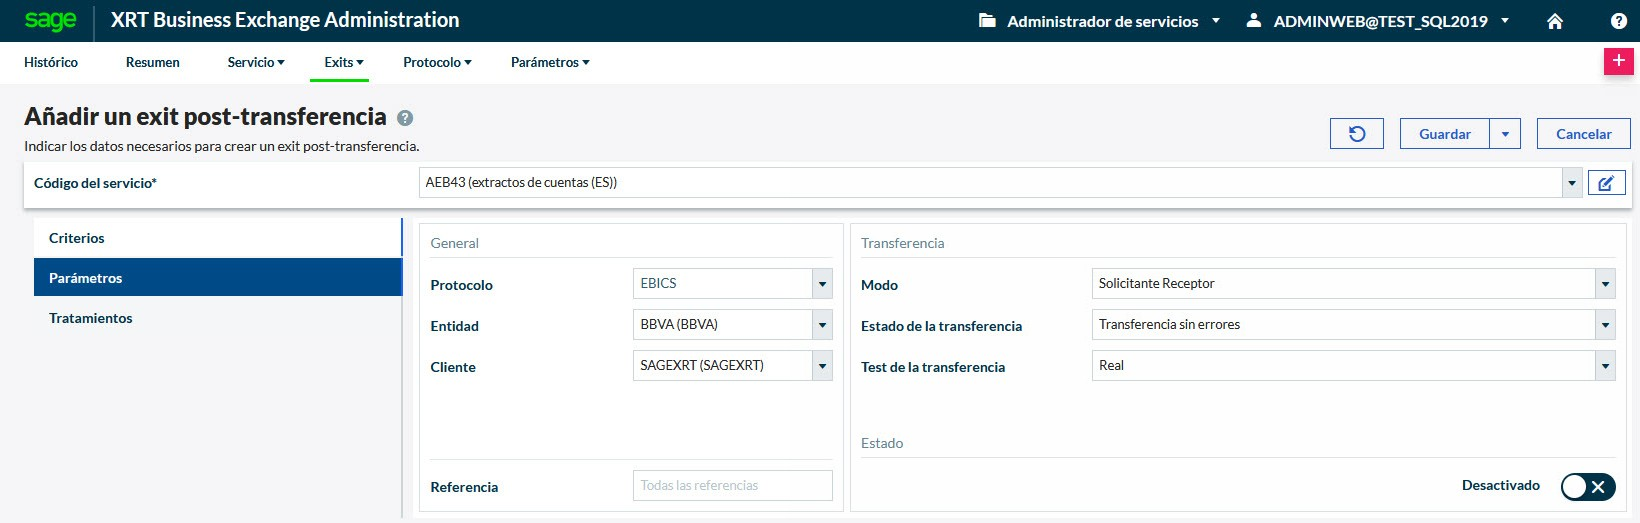Viewport: 1640px width, 523px height.
Task: Click the user profile icon
Action: click(1253, 21)
